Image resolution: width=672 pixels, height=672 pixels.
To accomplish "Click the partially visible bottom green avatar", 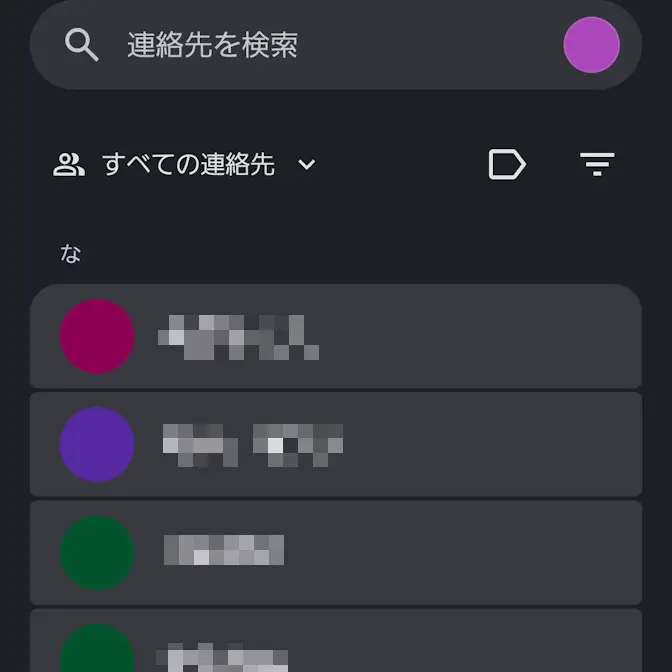I will (x=97, y=652).
